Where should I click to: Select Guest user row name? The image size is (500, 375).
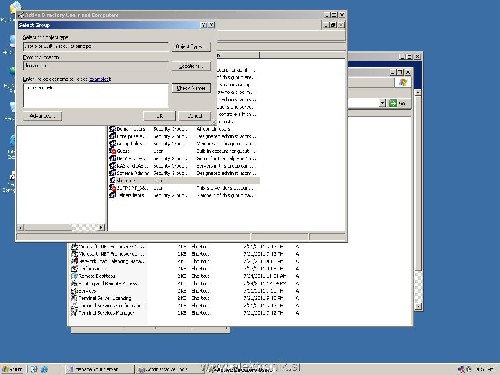pyautogui.click(x=123, y=151)
